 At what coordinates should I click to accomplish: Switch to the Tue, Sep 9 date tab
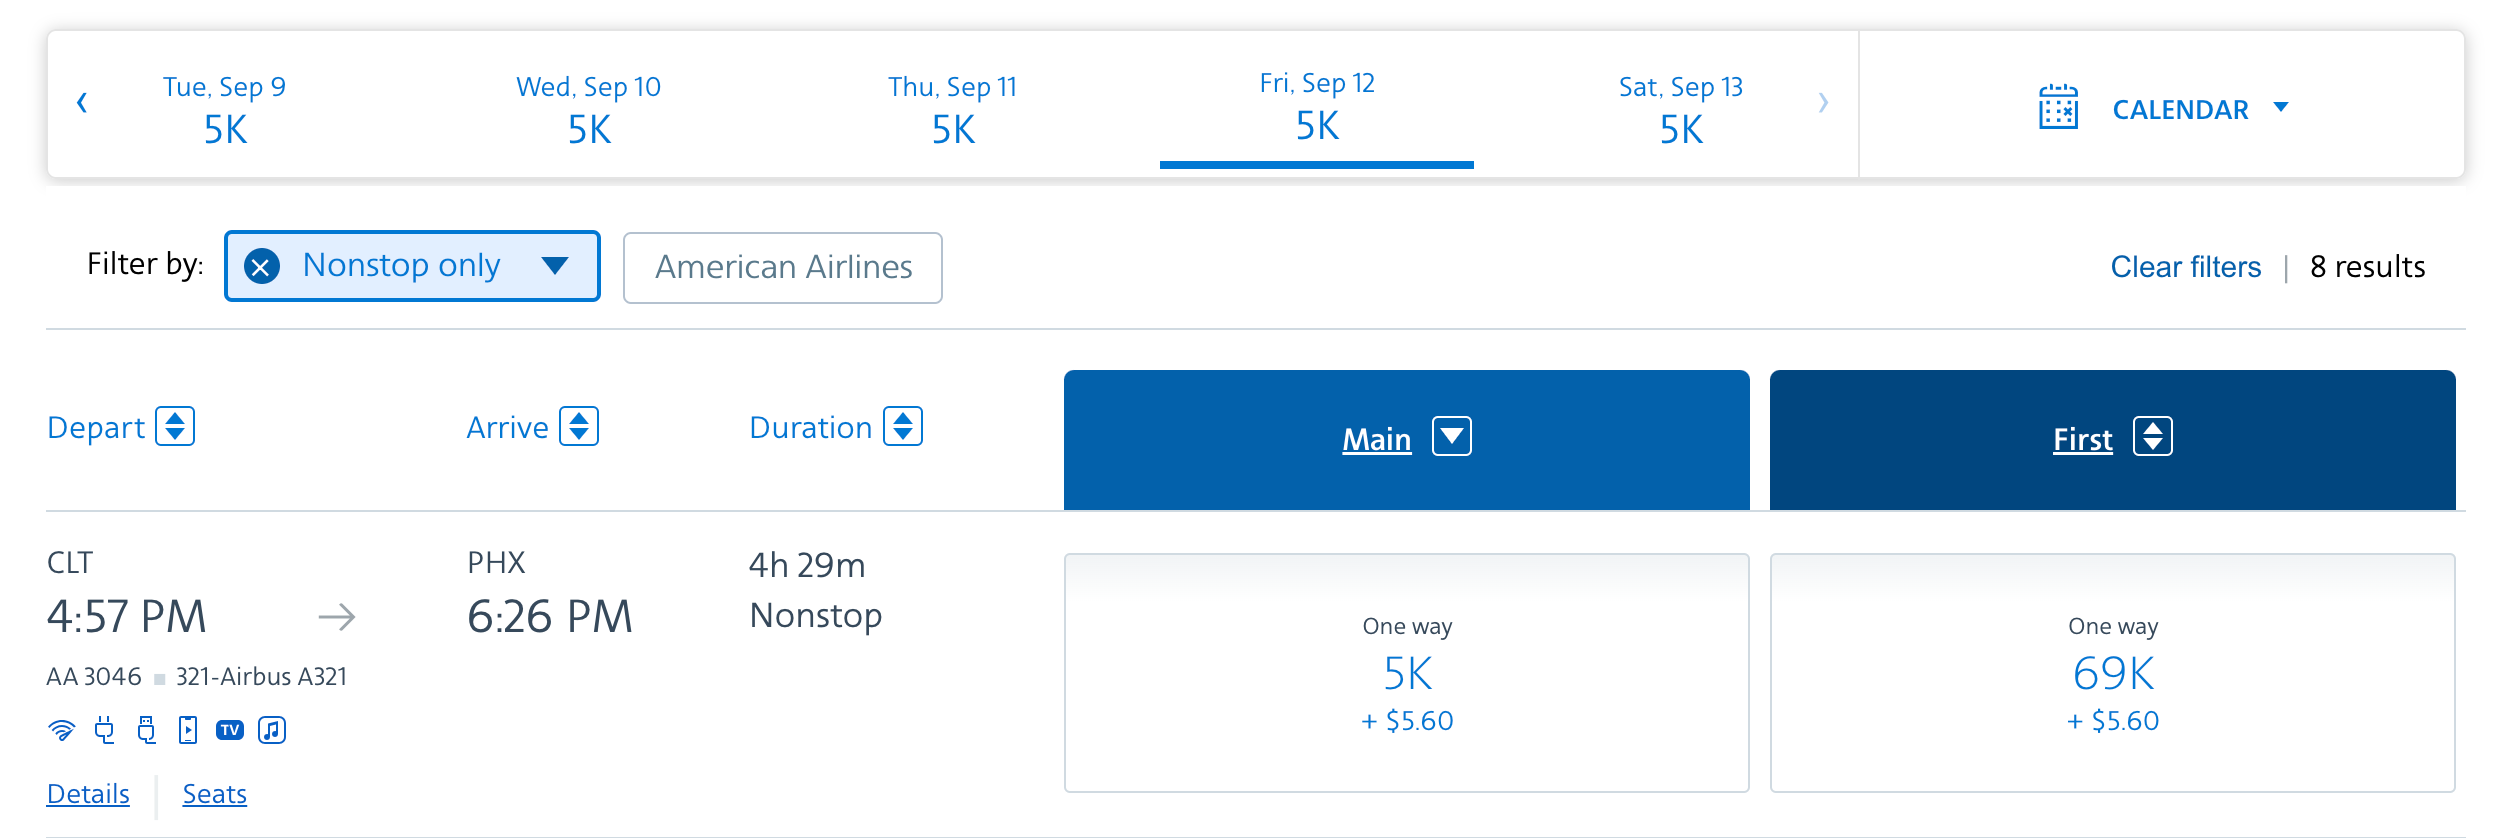[224, 106]
